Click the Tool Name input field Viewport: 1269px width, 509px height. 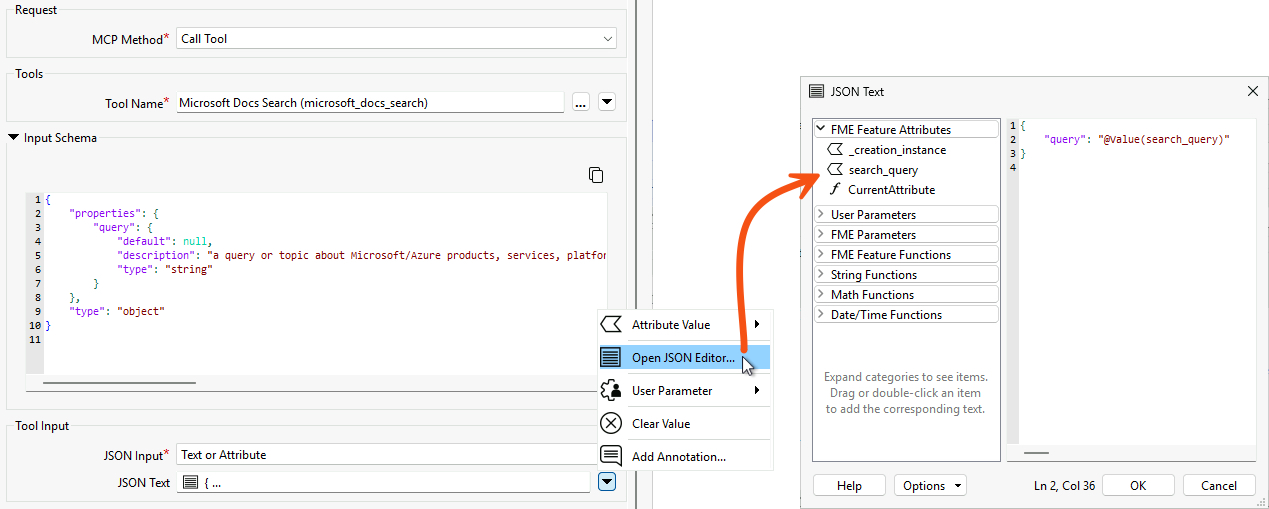click(371, 102)
